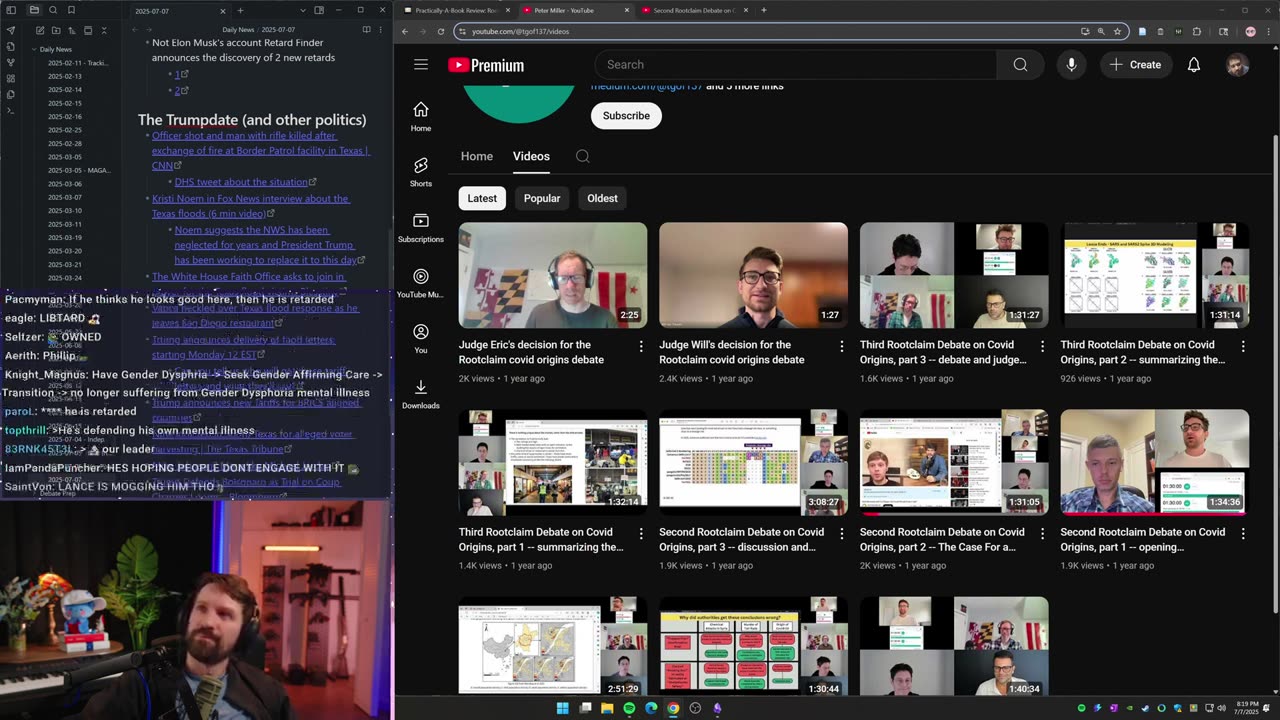
Task: Click the YouTube Premium logo
Action: [x=486, y=65]
